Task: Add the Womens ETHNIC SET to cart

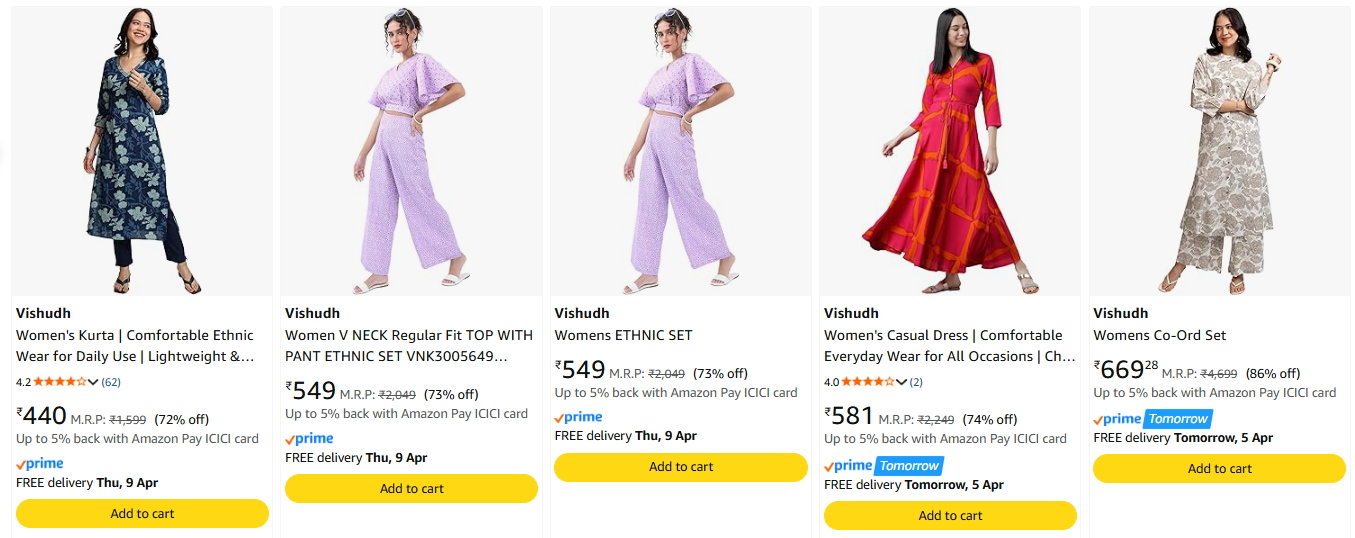Action: (681, 467)
